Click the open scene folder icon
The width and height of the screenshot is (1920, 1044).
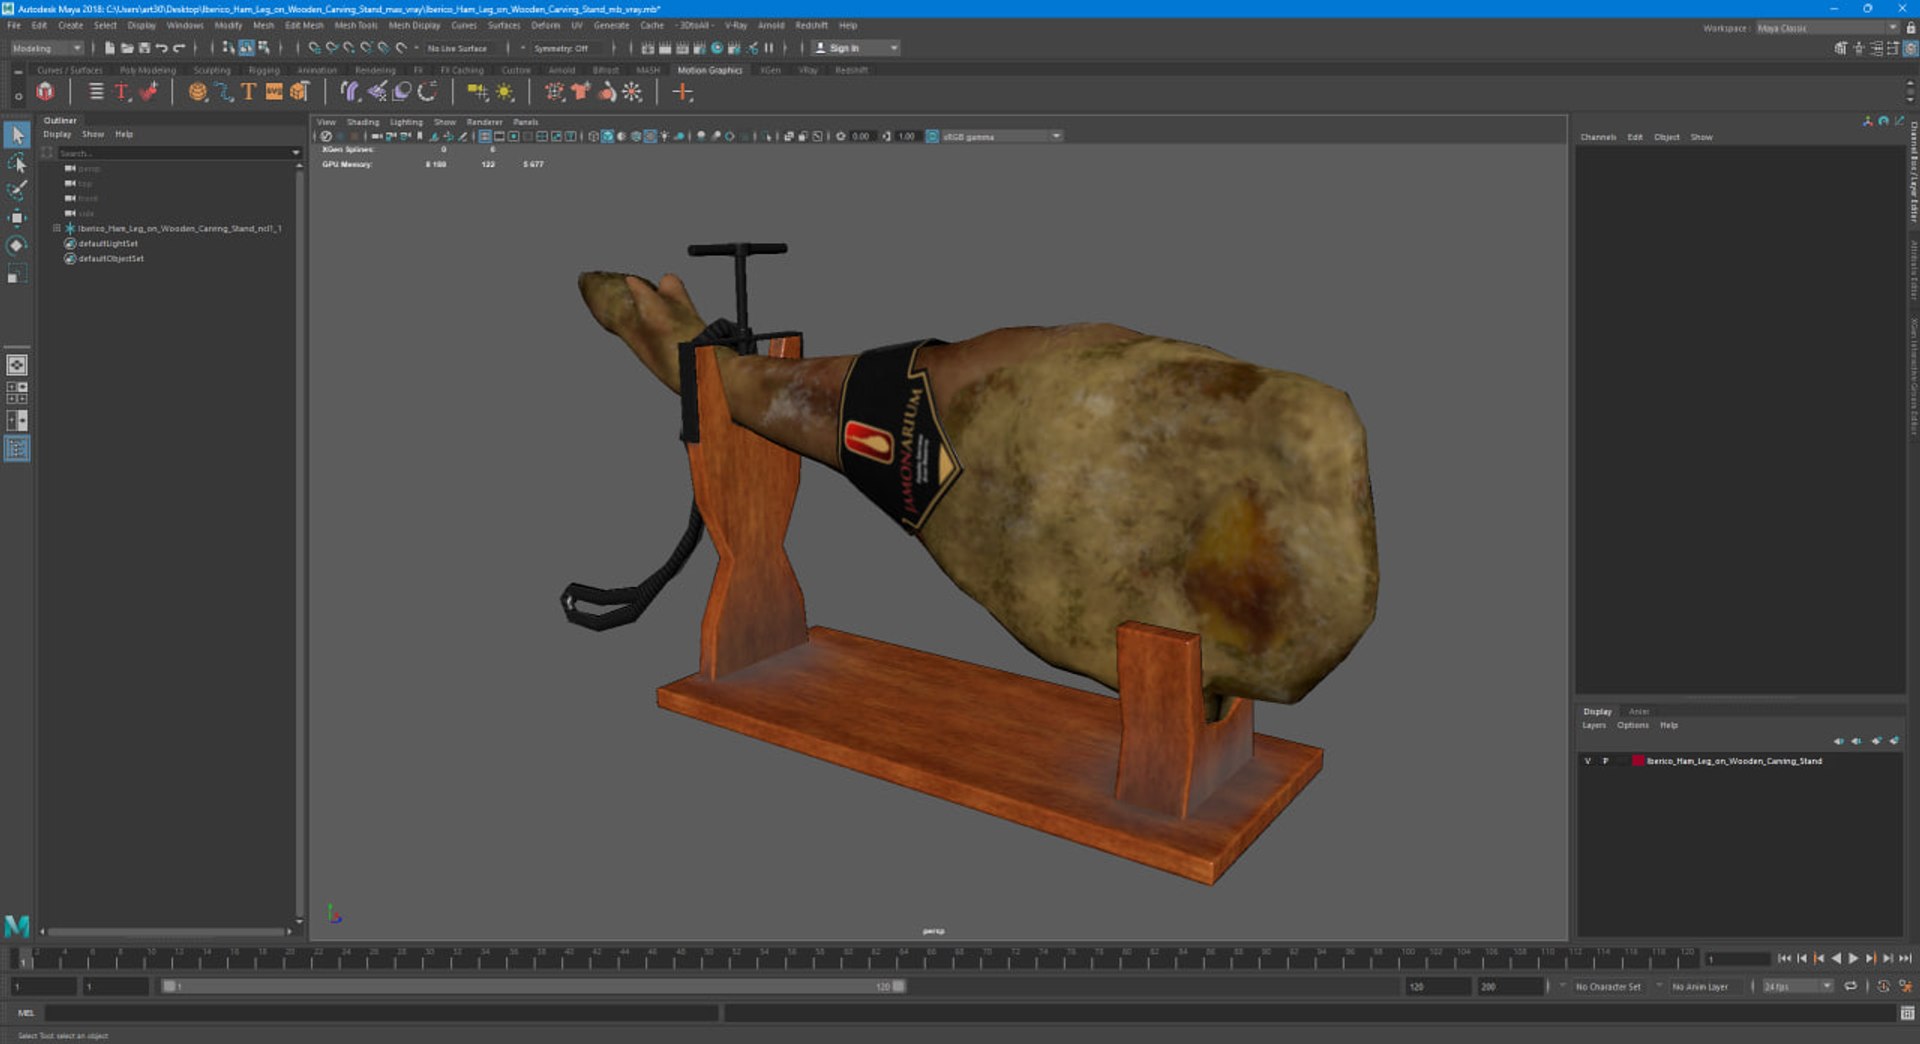pyautogui.click(x=127, y=48)
